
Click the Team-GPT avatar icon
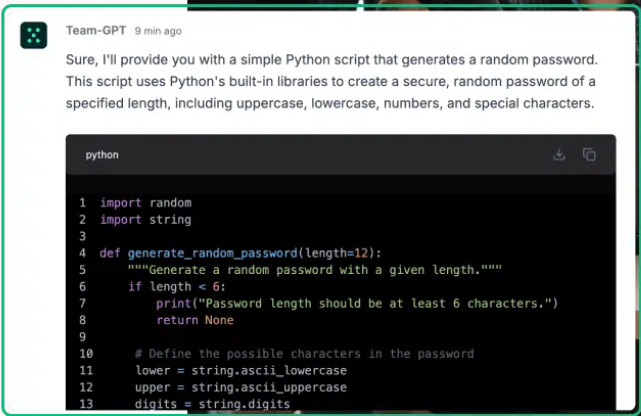(x=34, y=36)
